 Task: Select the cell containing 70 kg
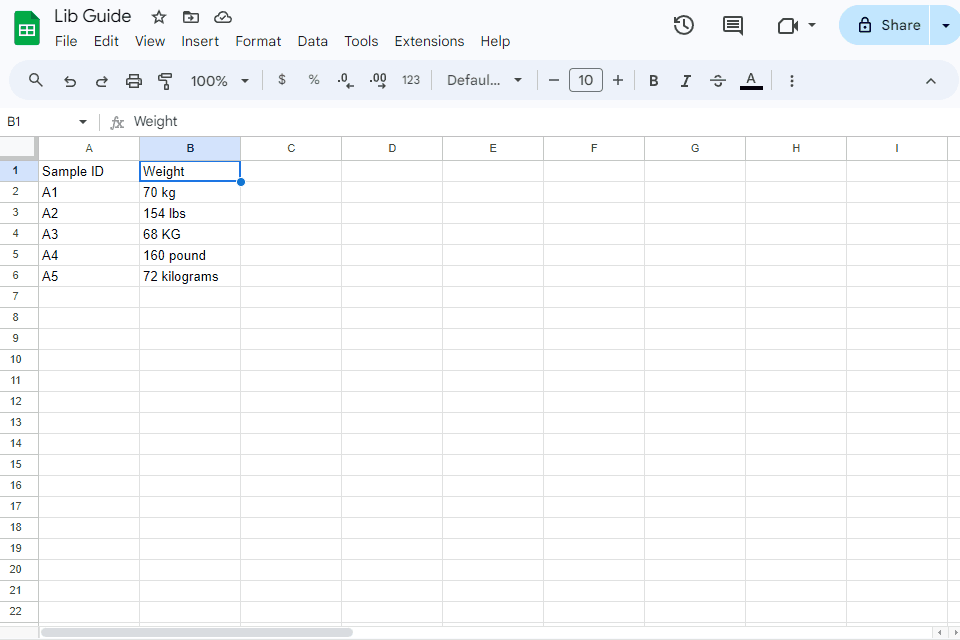pyautogui.click(x=190, y=192)
